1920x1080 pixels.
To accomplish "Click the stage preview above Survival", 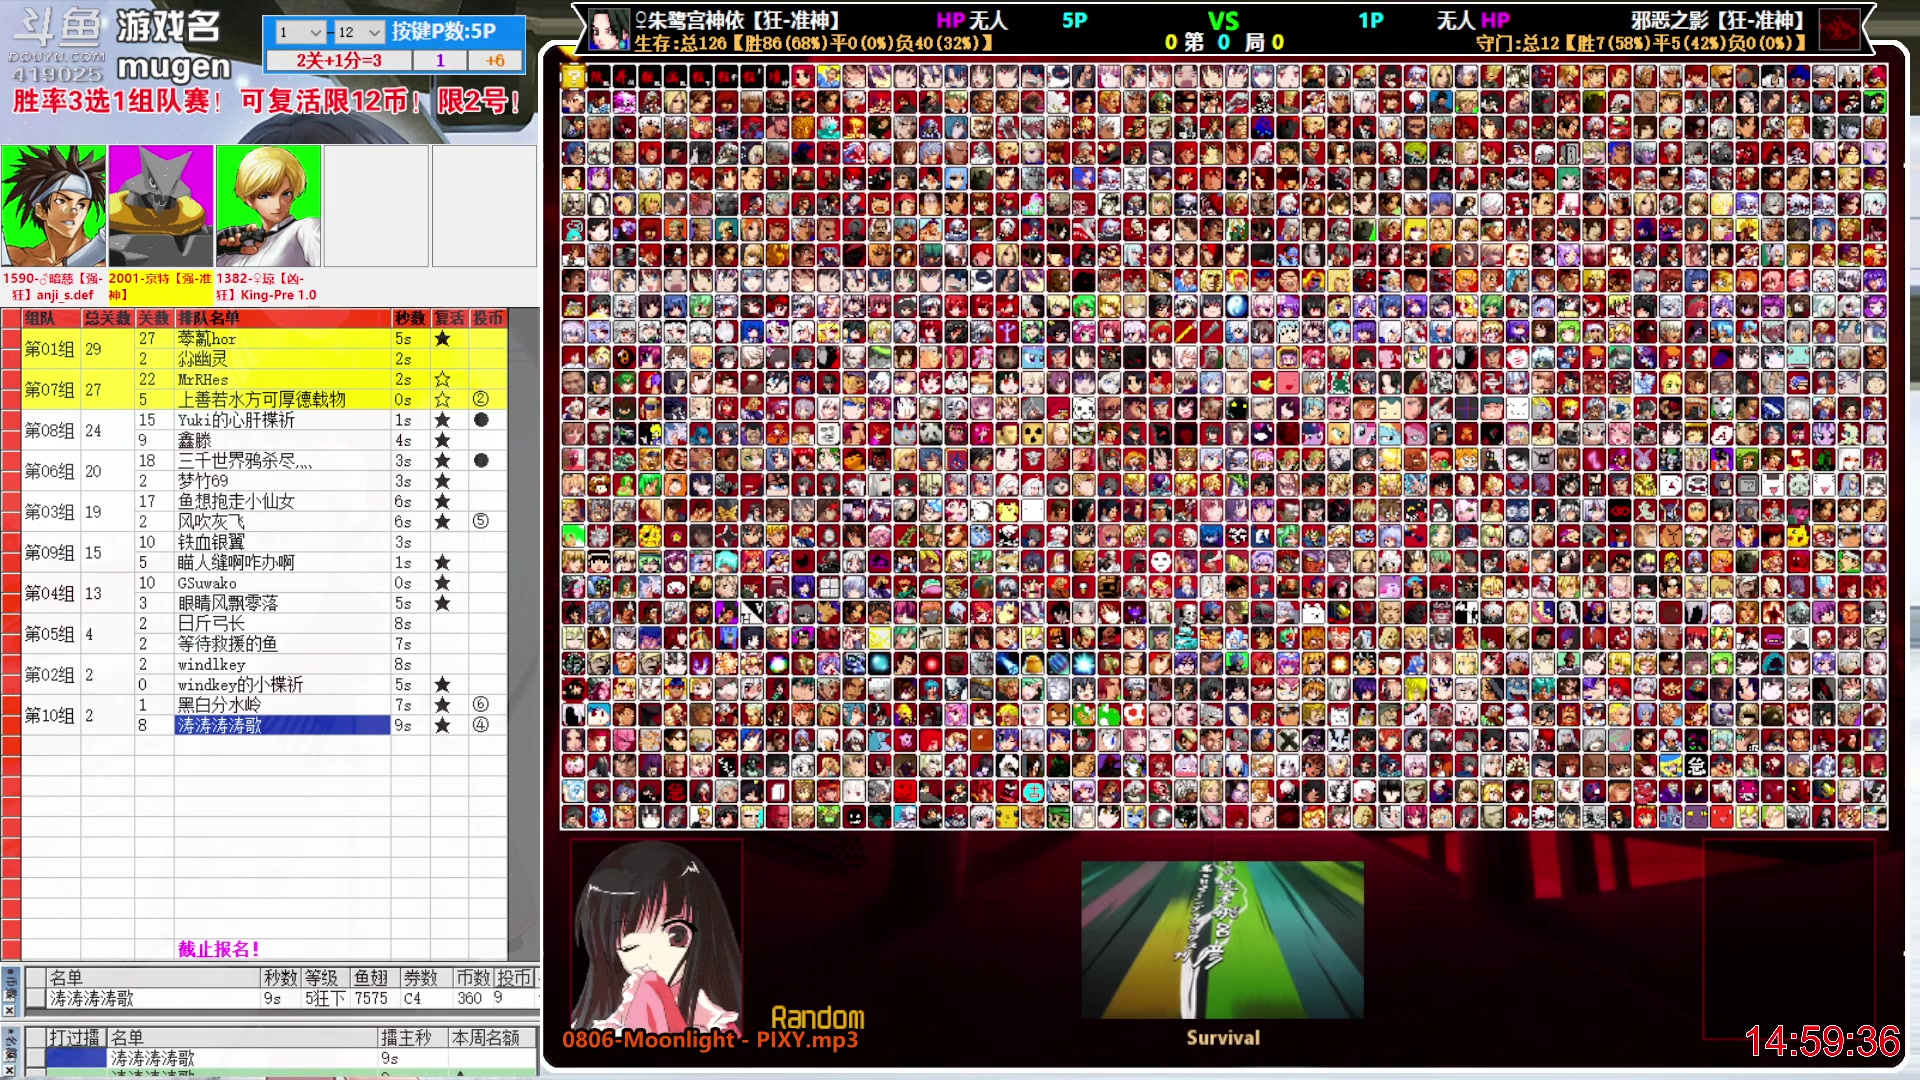I will (1222, 940).
